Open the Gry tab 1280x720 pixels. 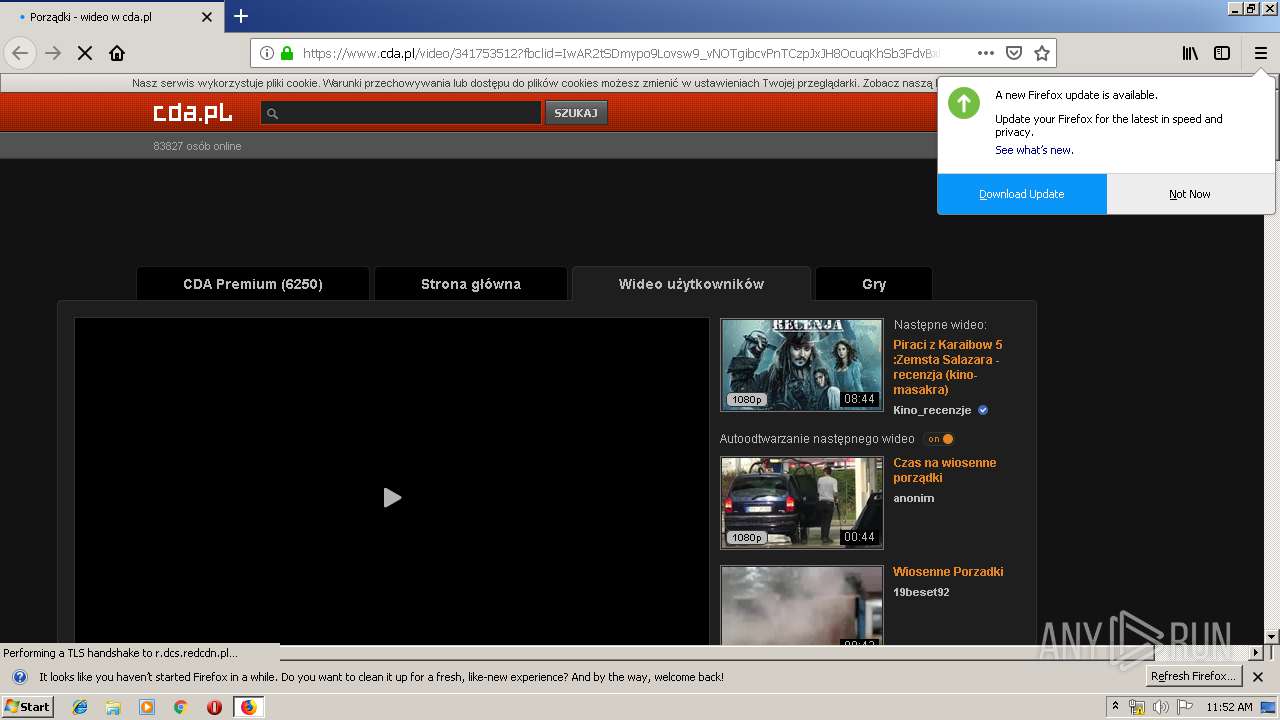[874, 284]
